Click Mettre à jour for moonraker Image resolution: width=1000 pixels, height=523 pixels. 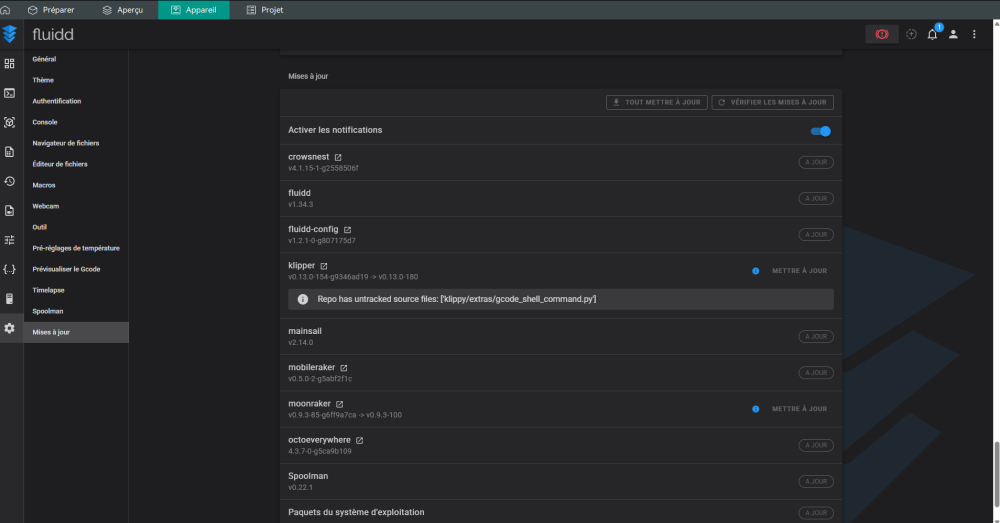point(799,409)
